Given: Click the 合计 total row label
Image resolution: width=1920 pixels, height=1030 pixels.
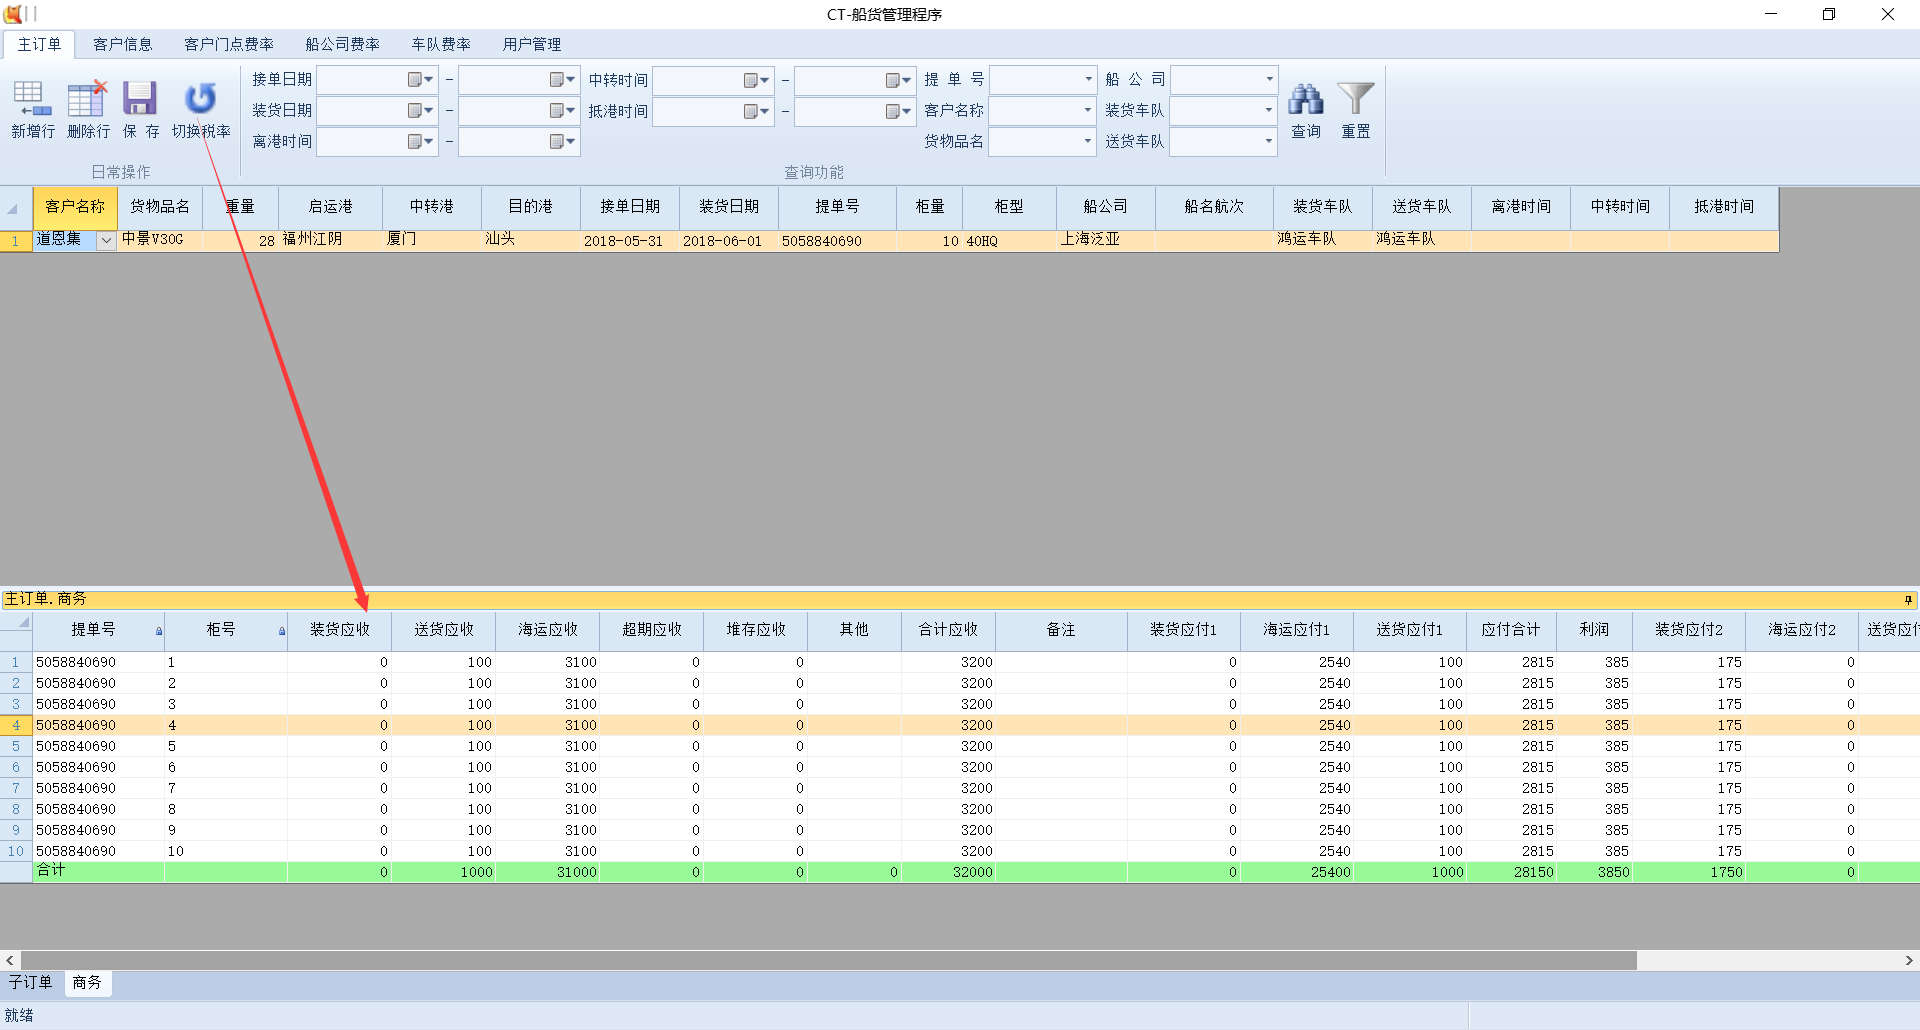Looking at the screenshot, I should (x=51, y=871).
